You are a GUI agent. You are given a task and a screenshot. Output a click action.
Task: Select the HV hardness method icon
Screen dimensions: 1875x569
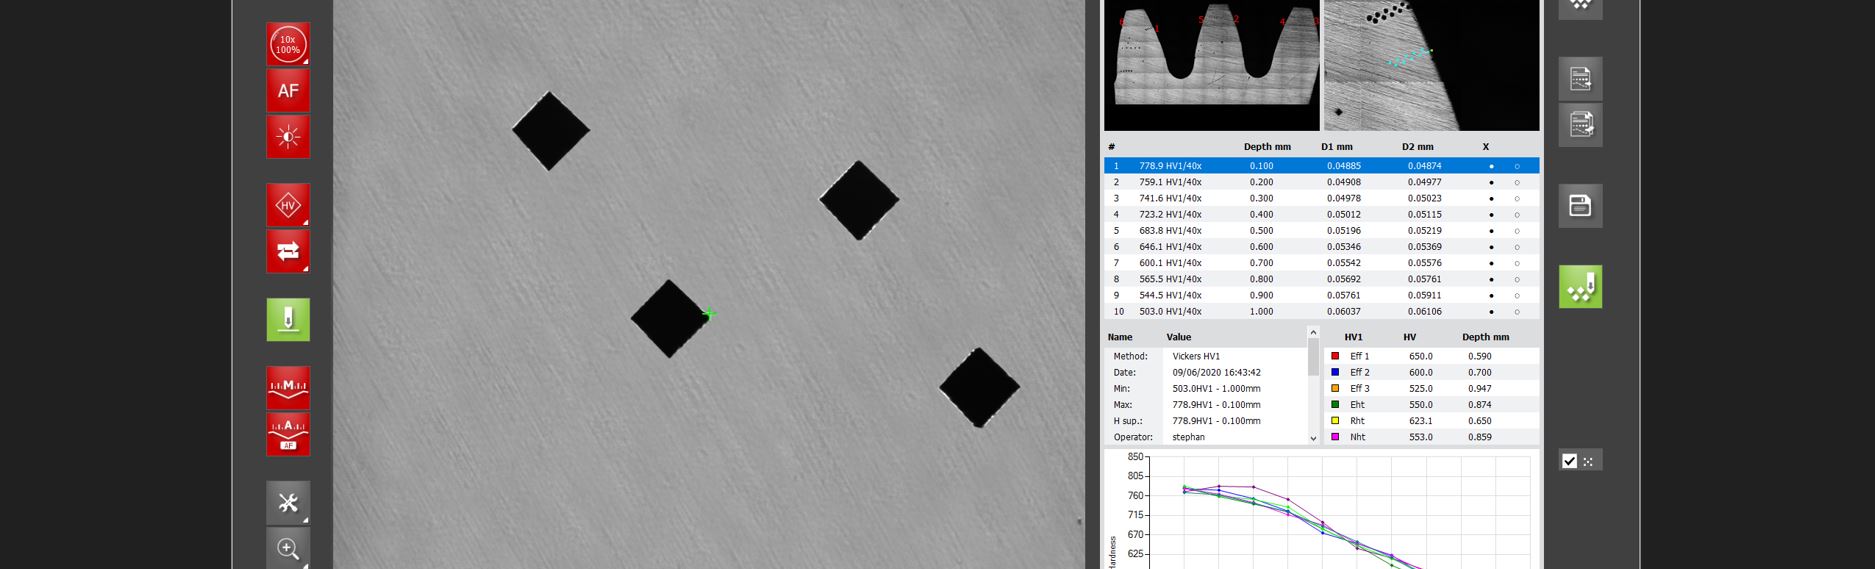pyautogui.click(x=288, y=206)
